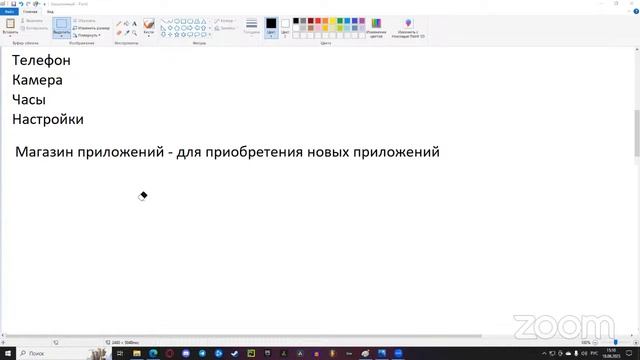
Task: Select Color 1 black swatch
Action: [271, 28]
